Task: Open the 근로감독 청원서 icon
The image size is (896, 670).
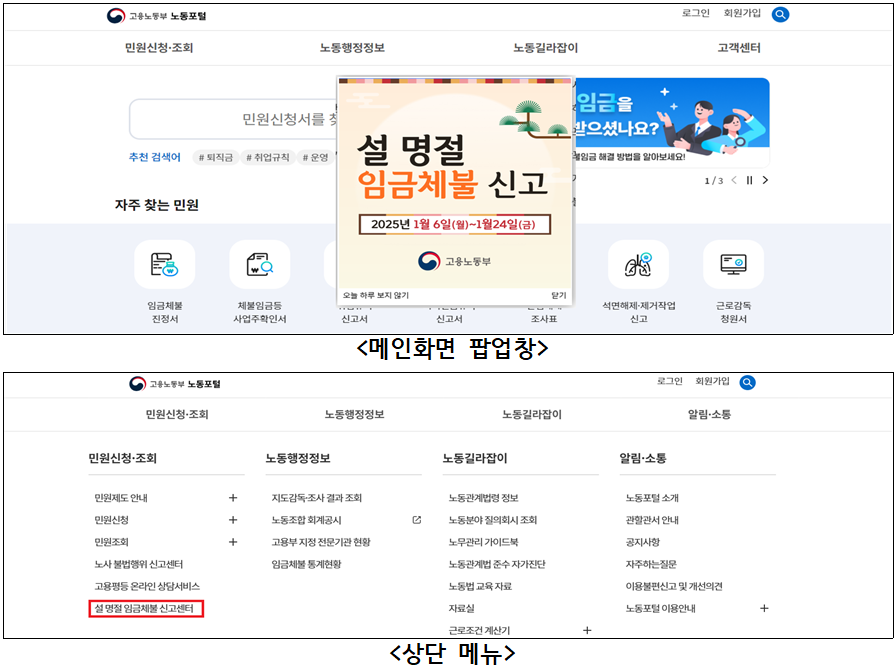Action: coord(732,265)
